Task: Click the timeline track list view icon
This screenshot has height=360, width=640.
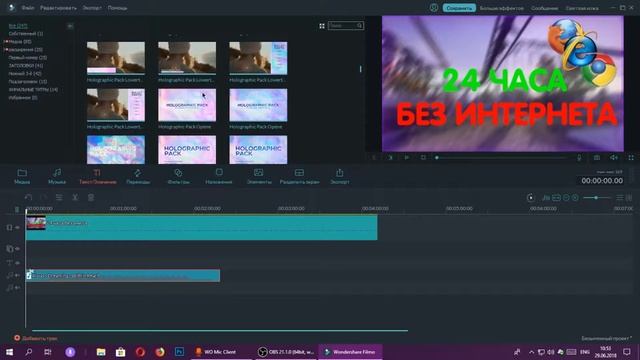Action: pos(620,198)
